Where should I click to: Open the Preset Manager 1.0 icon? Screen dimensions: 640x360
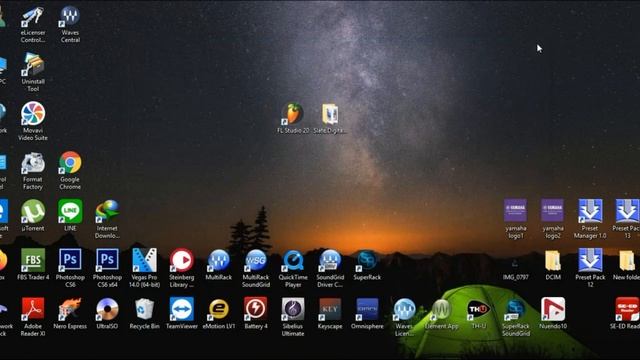pyautogui.click(x=590, y=211)
